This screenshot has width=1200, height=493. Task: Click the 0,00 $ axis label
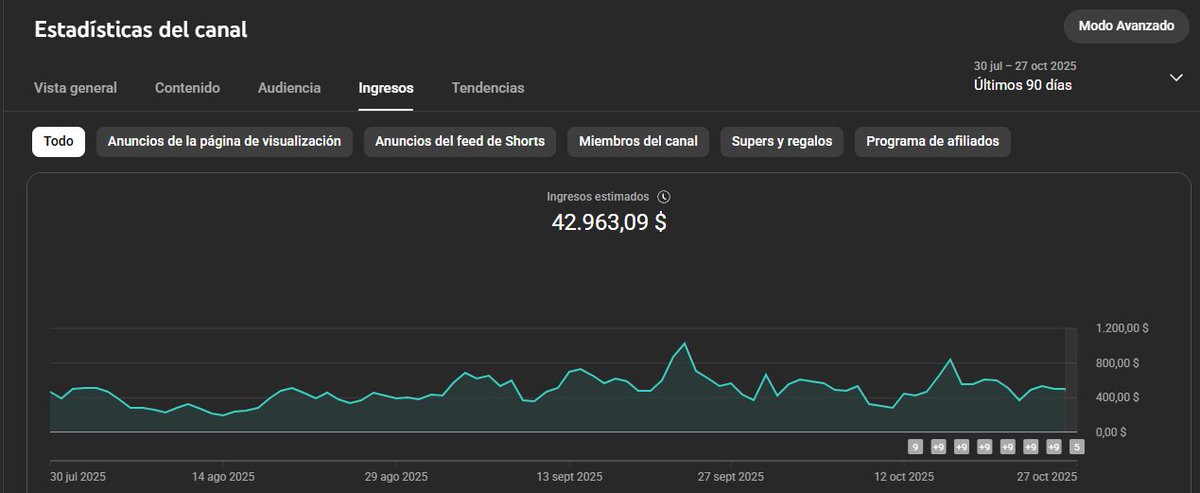(x=1113, y=432)
